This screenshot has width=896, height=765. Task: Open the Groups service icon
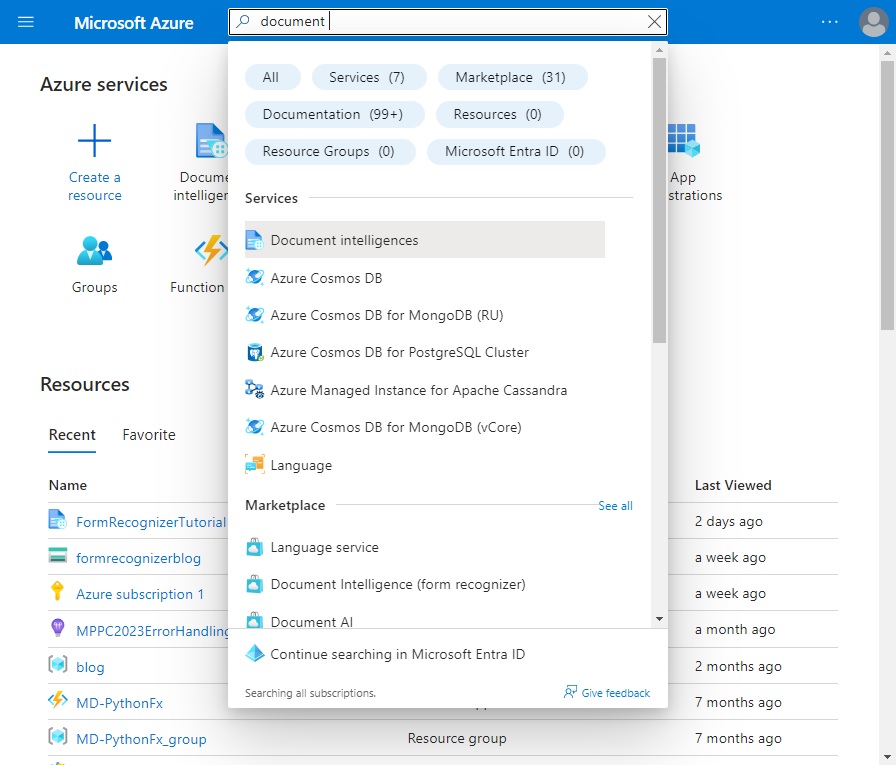(94, 251)
